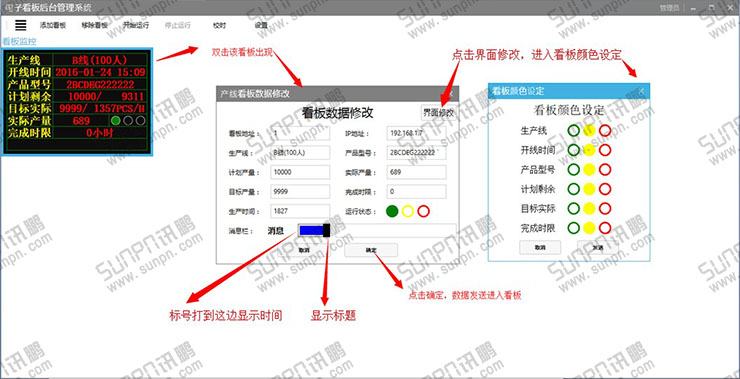Open the hamburger menu in the toolbar
The width and height of the screenshot is (740, 379).
pyautogui.click(x=20, y=25)
